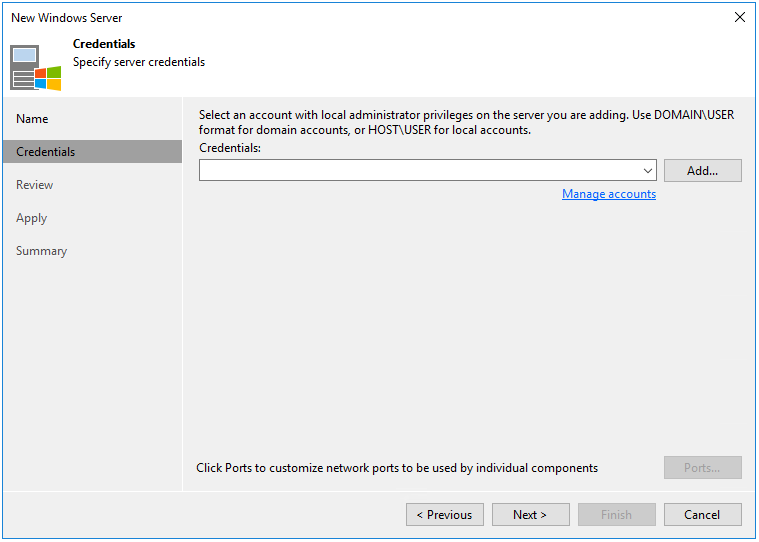Click the New Windows Server title bar
Screen dimensions: 759x542
coord(300,18)
